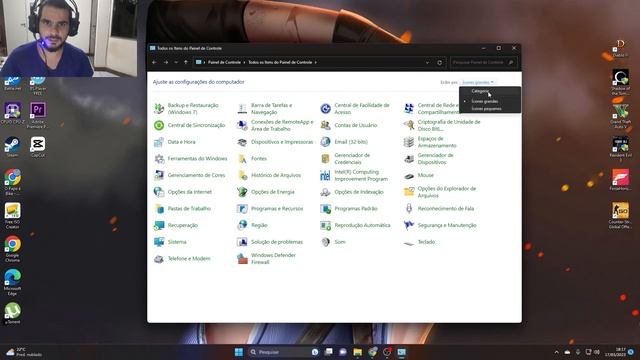Image resolution: width=640 pixels, height=360 pixels.
Task: Open Recuperação item
Action: coord(176,225)
